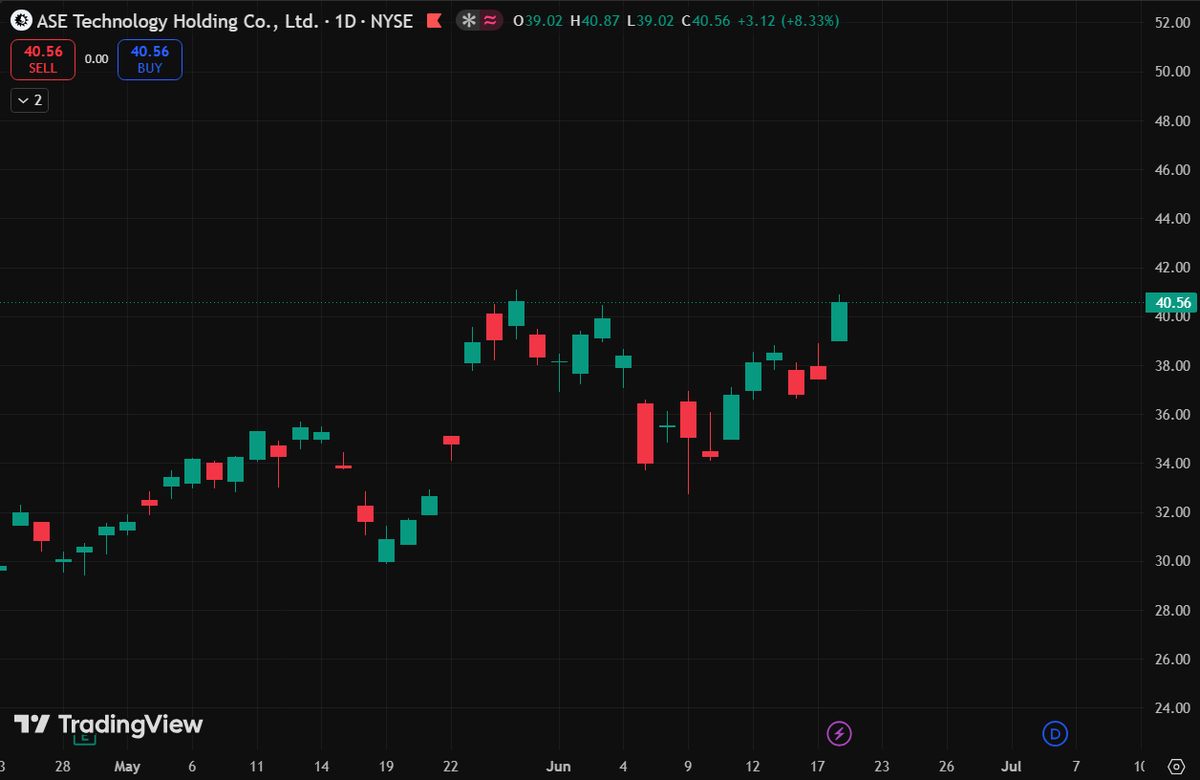Click the current price label 40.56 on axis
Screen dimensions: 1200x780
coord(1171,303)
